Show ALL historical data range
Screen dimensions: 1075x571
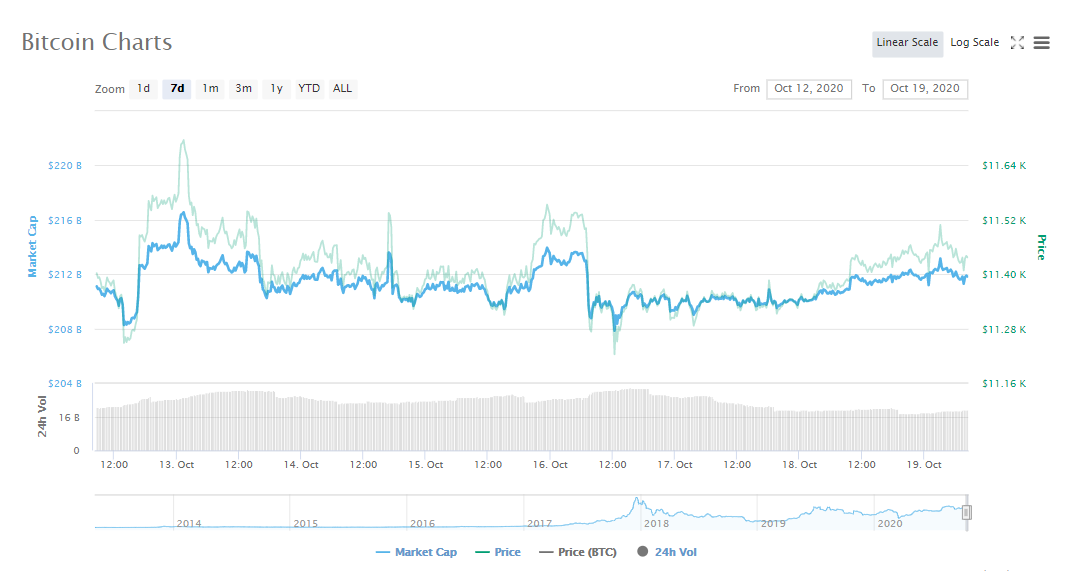tap(342, 88)
